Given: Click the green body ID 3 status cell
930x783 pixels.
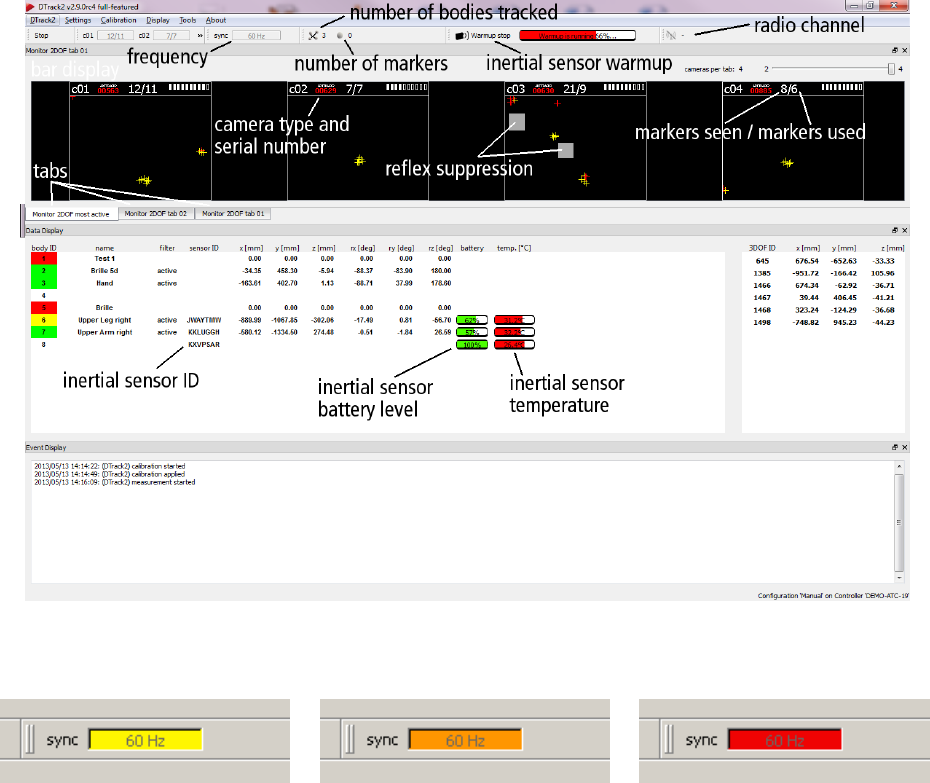Looking at the screenshot, I should (44, 283).
